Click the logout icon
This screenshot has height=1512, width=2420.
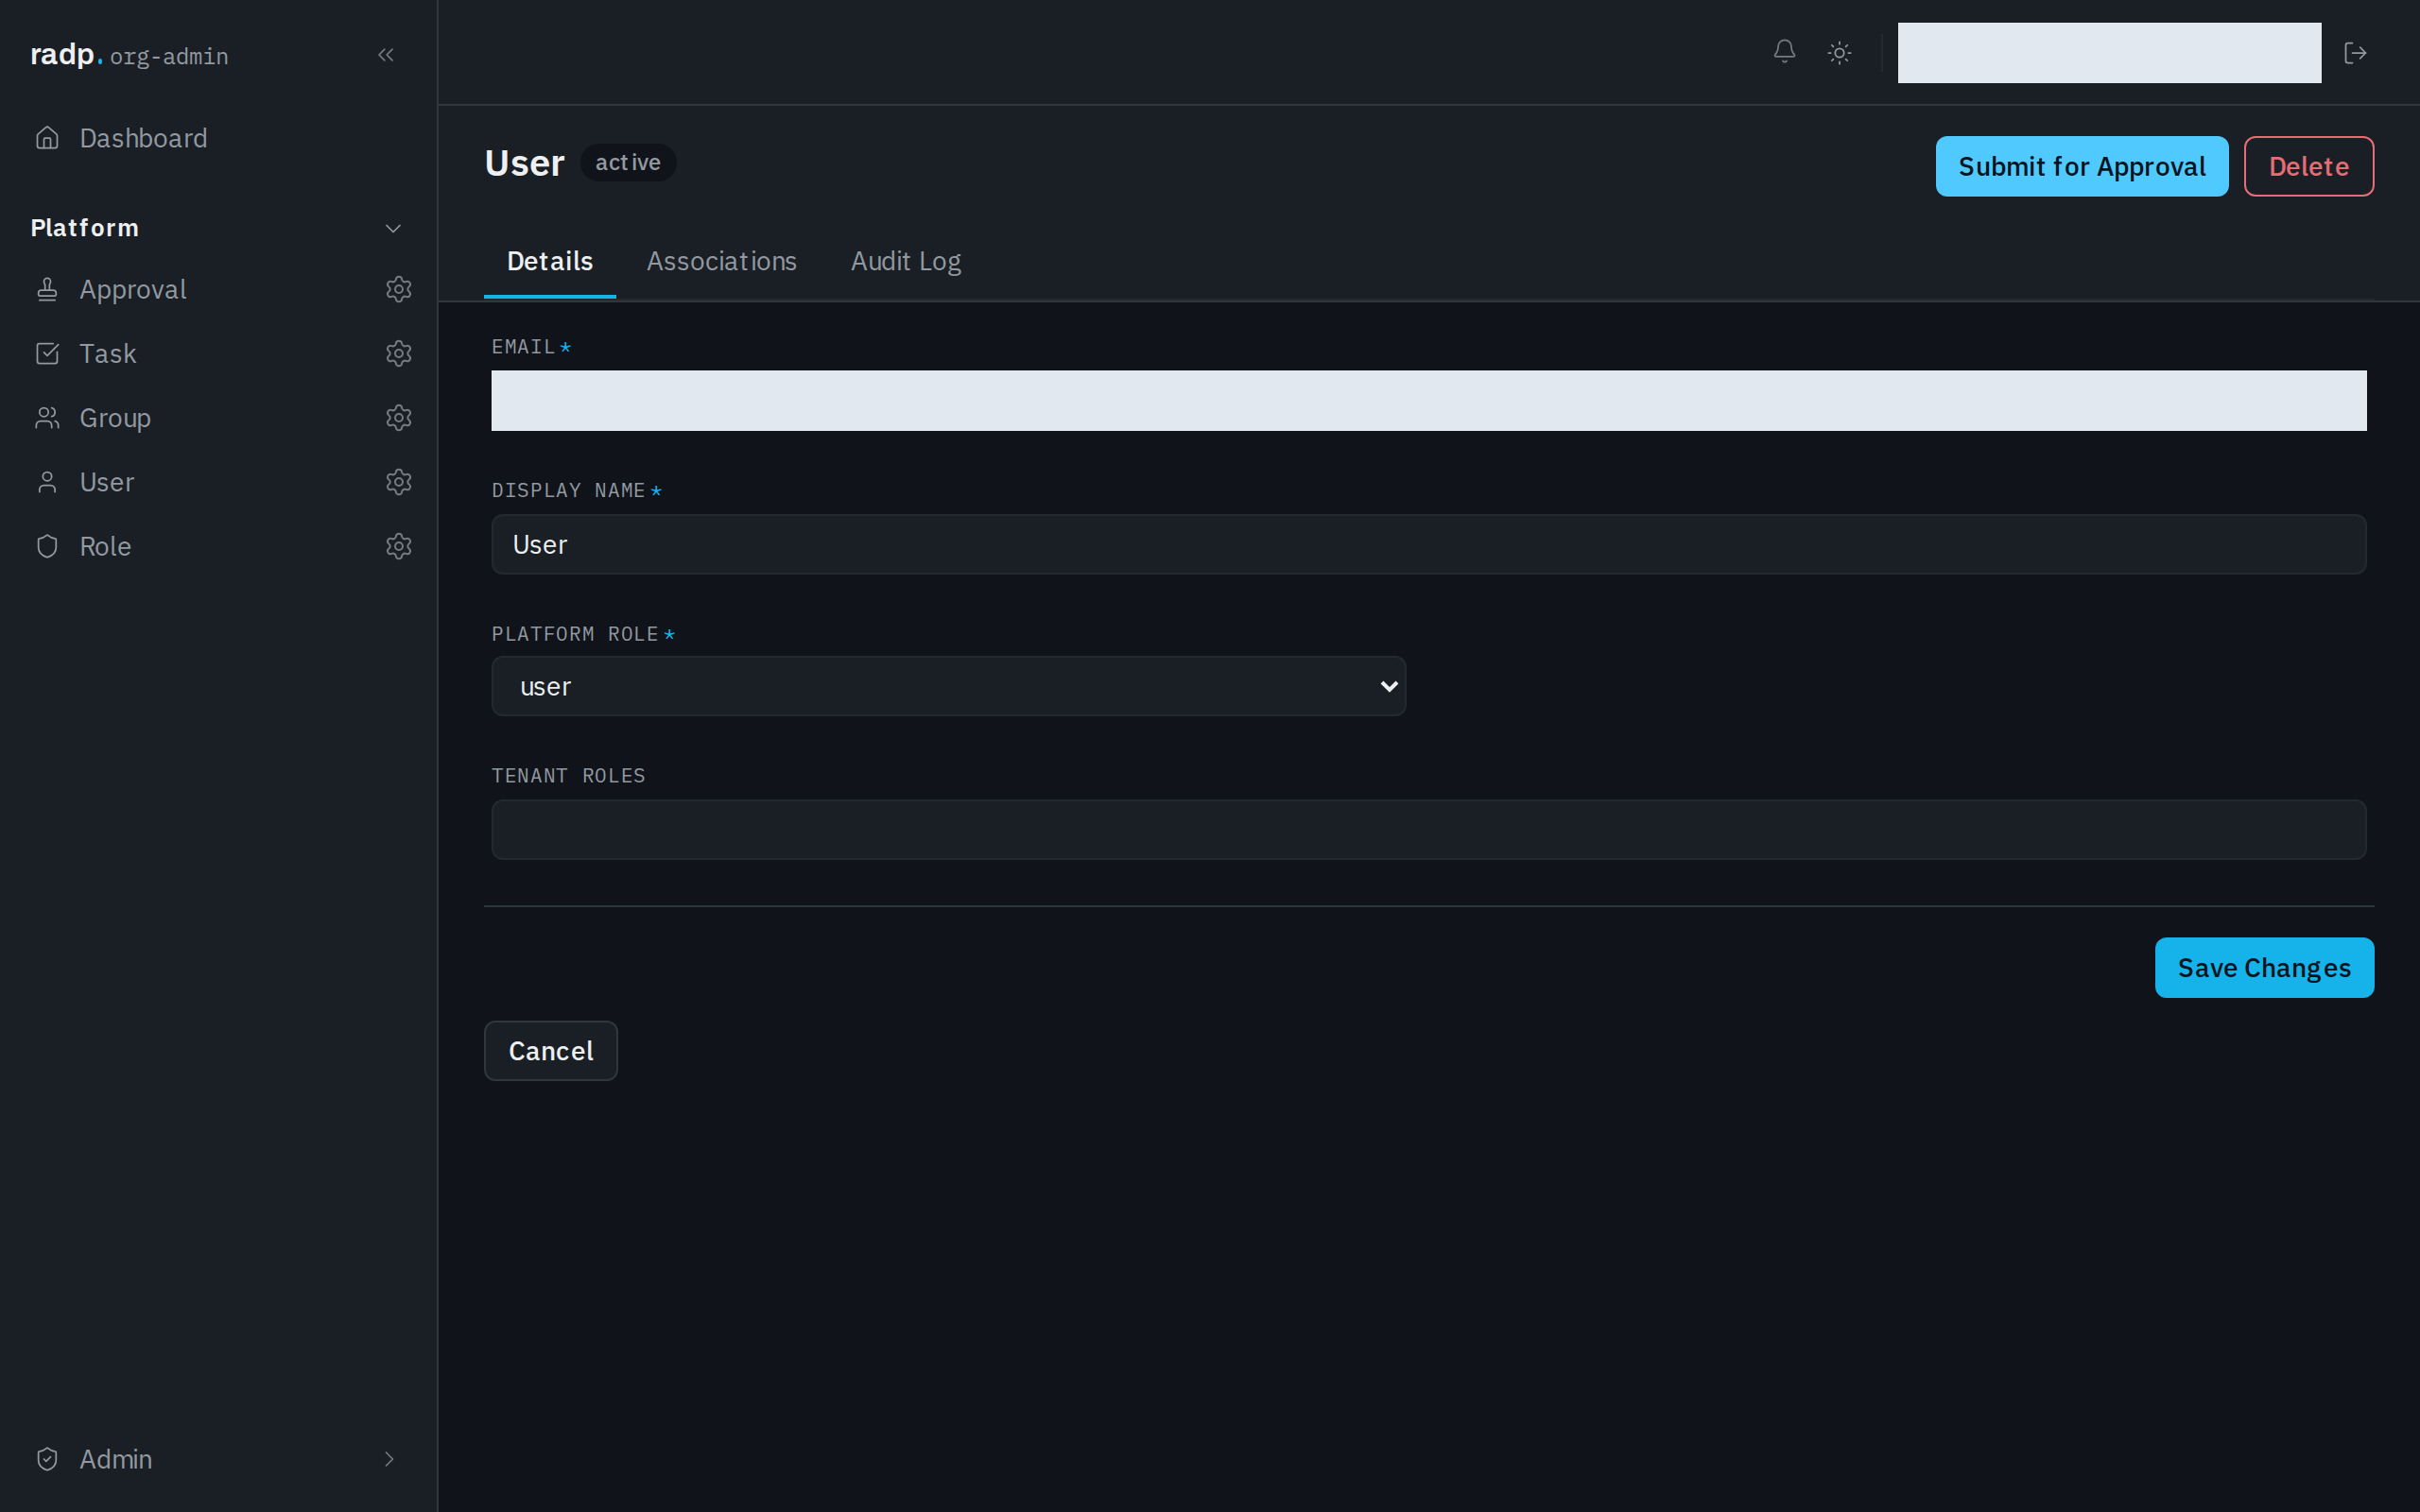tap(2355, 53)
